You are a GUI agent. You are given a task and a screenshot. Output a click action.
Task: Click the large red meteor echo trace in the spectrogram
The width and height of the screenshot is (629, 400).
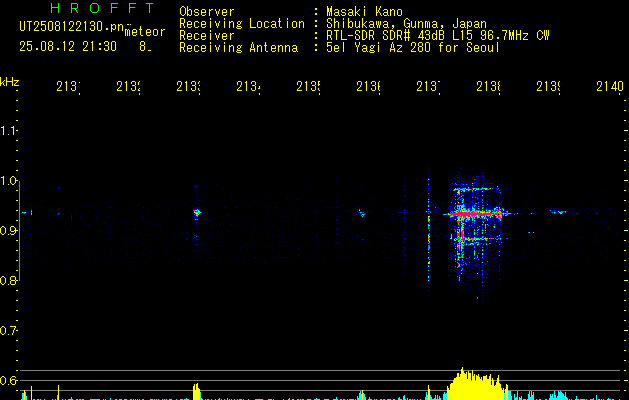point(475,214)
